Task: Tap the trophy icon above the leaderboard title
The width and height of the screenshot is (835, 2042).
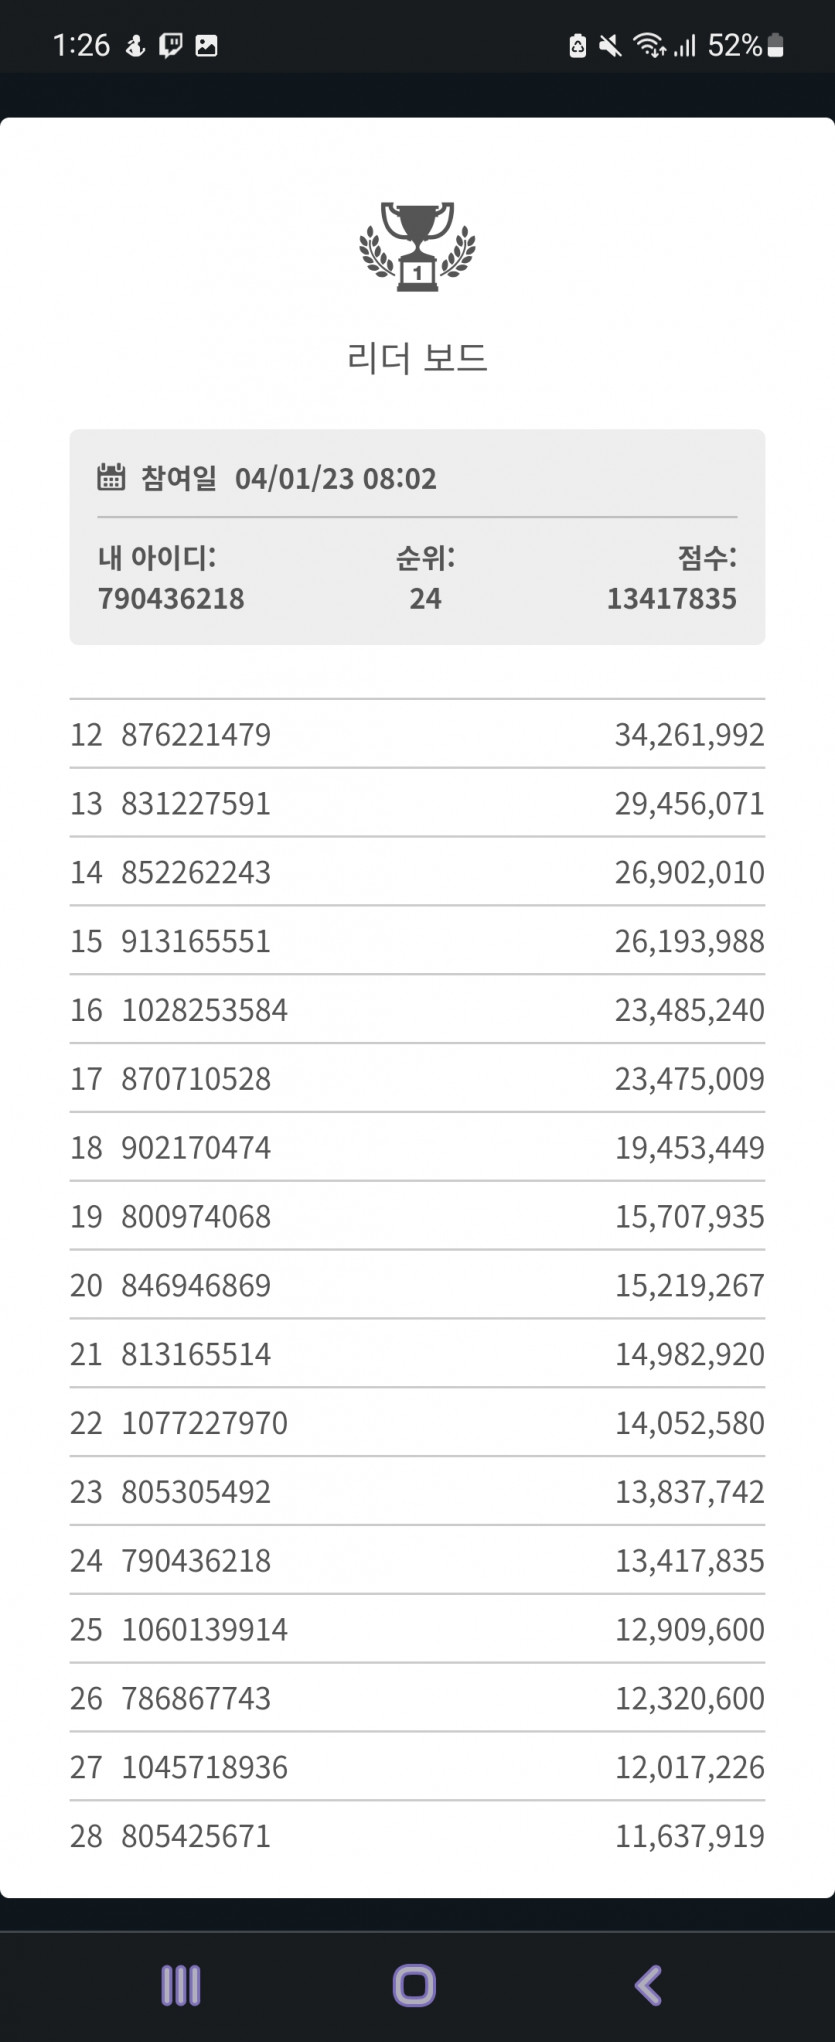Action: click(417, 247)
